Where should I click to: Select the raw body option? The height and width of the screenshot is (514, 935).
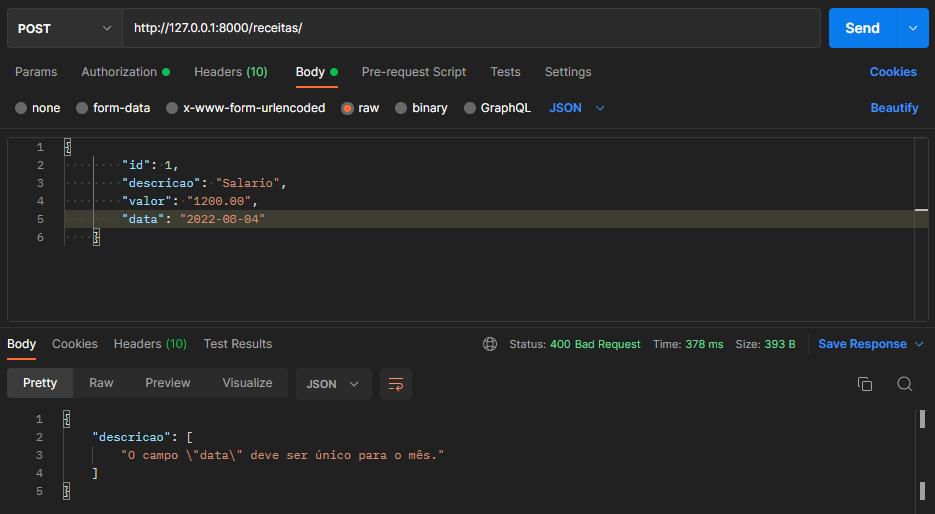[x=360, y=108]
